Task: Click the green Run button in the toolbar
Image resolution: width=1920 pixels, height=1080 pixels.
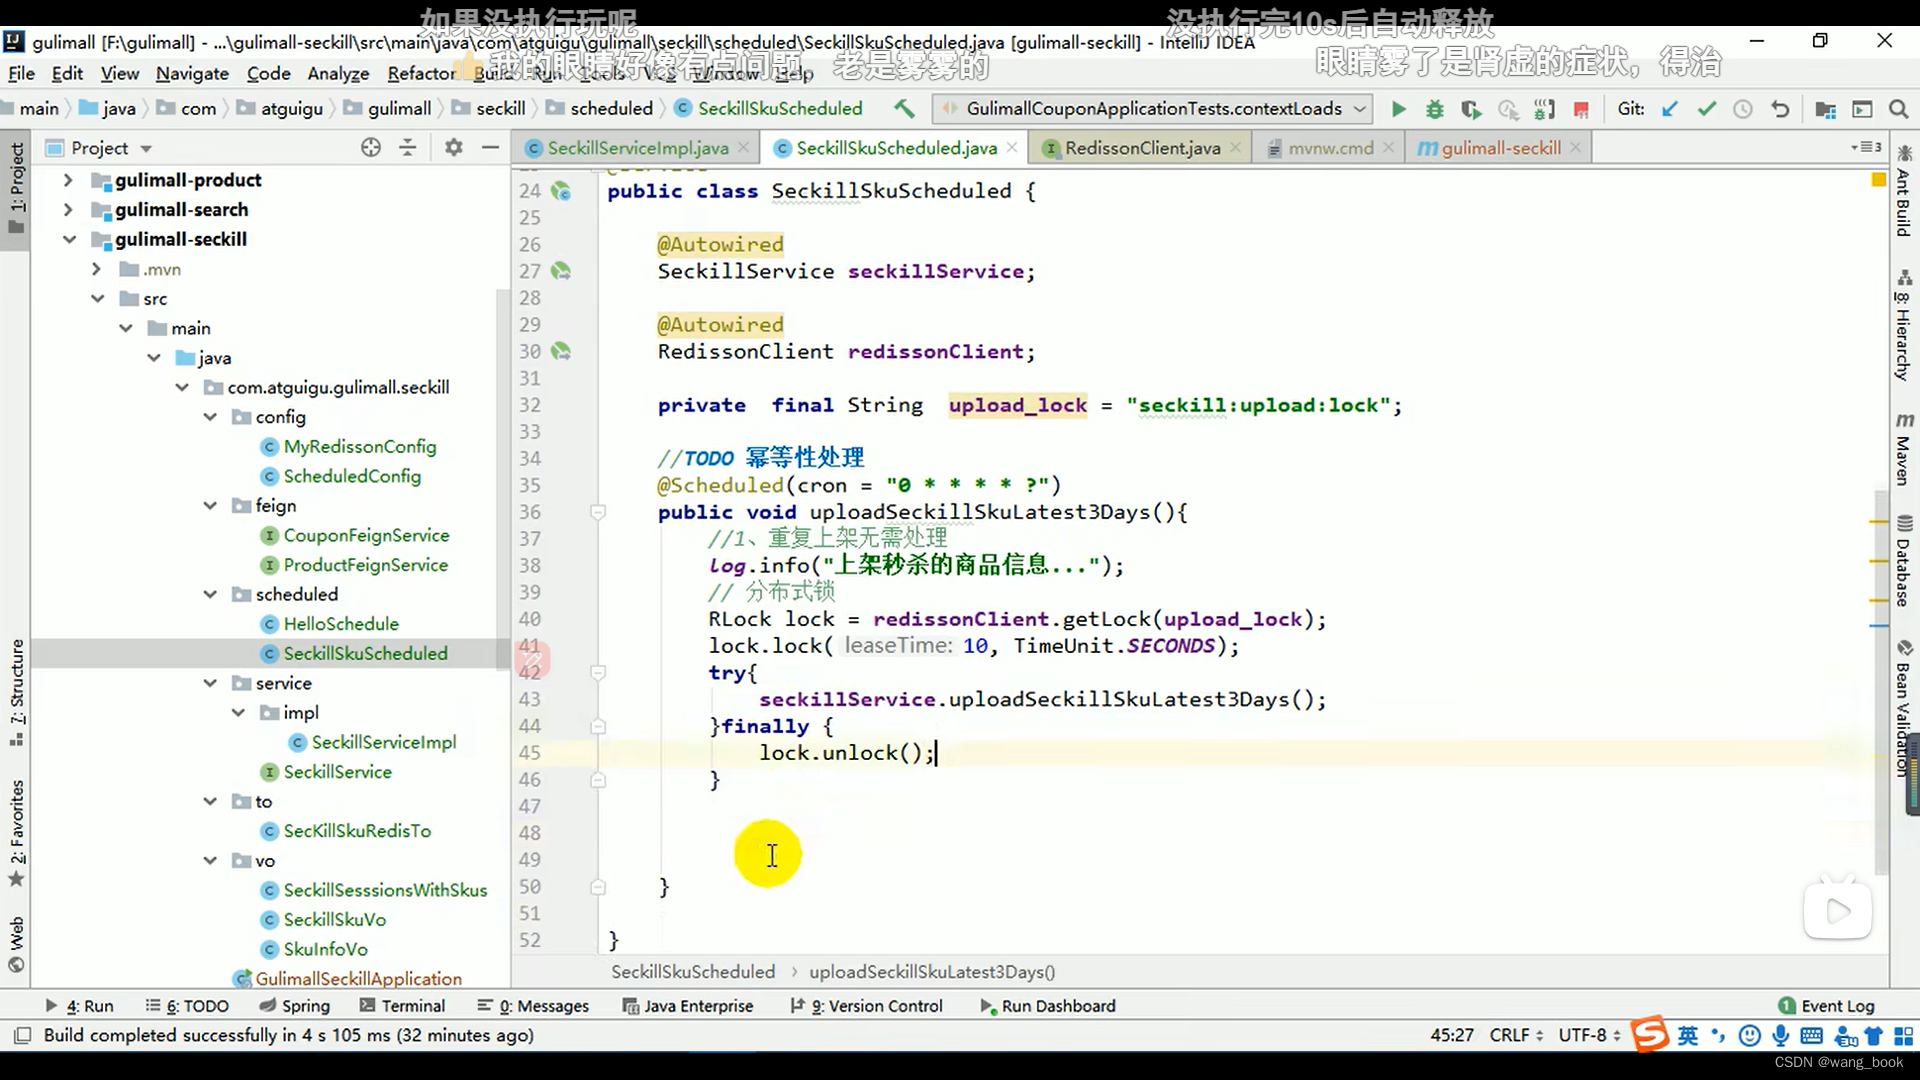Action: tap(1398, 109)
